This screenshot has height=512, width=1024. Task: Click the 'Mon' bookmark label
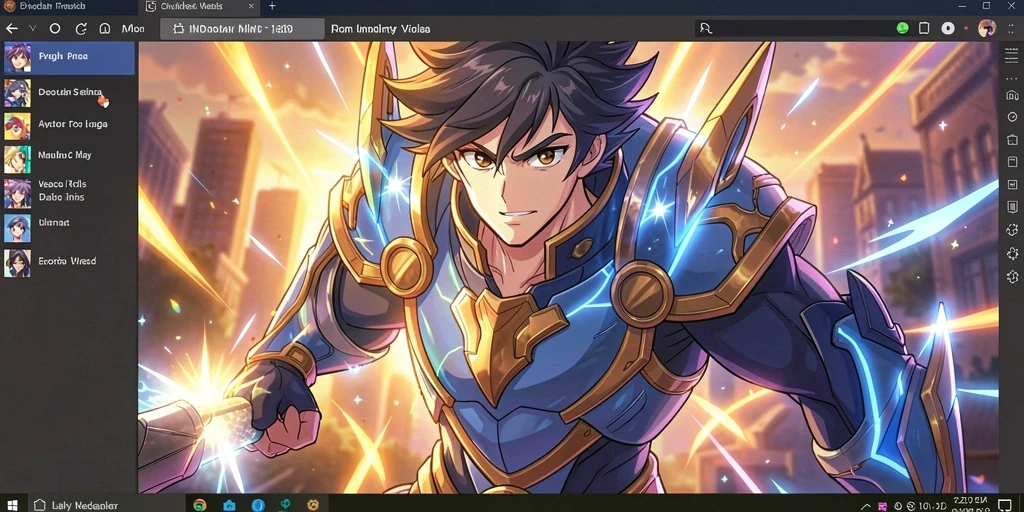tap(133, 29)
